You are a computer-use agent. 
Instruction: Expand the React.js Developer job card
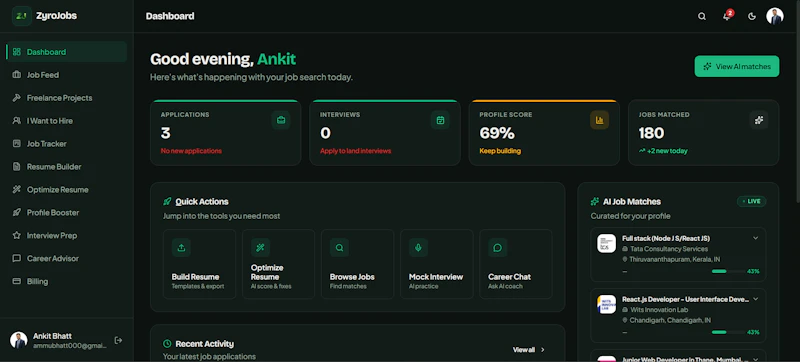(x=756, y=299)
